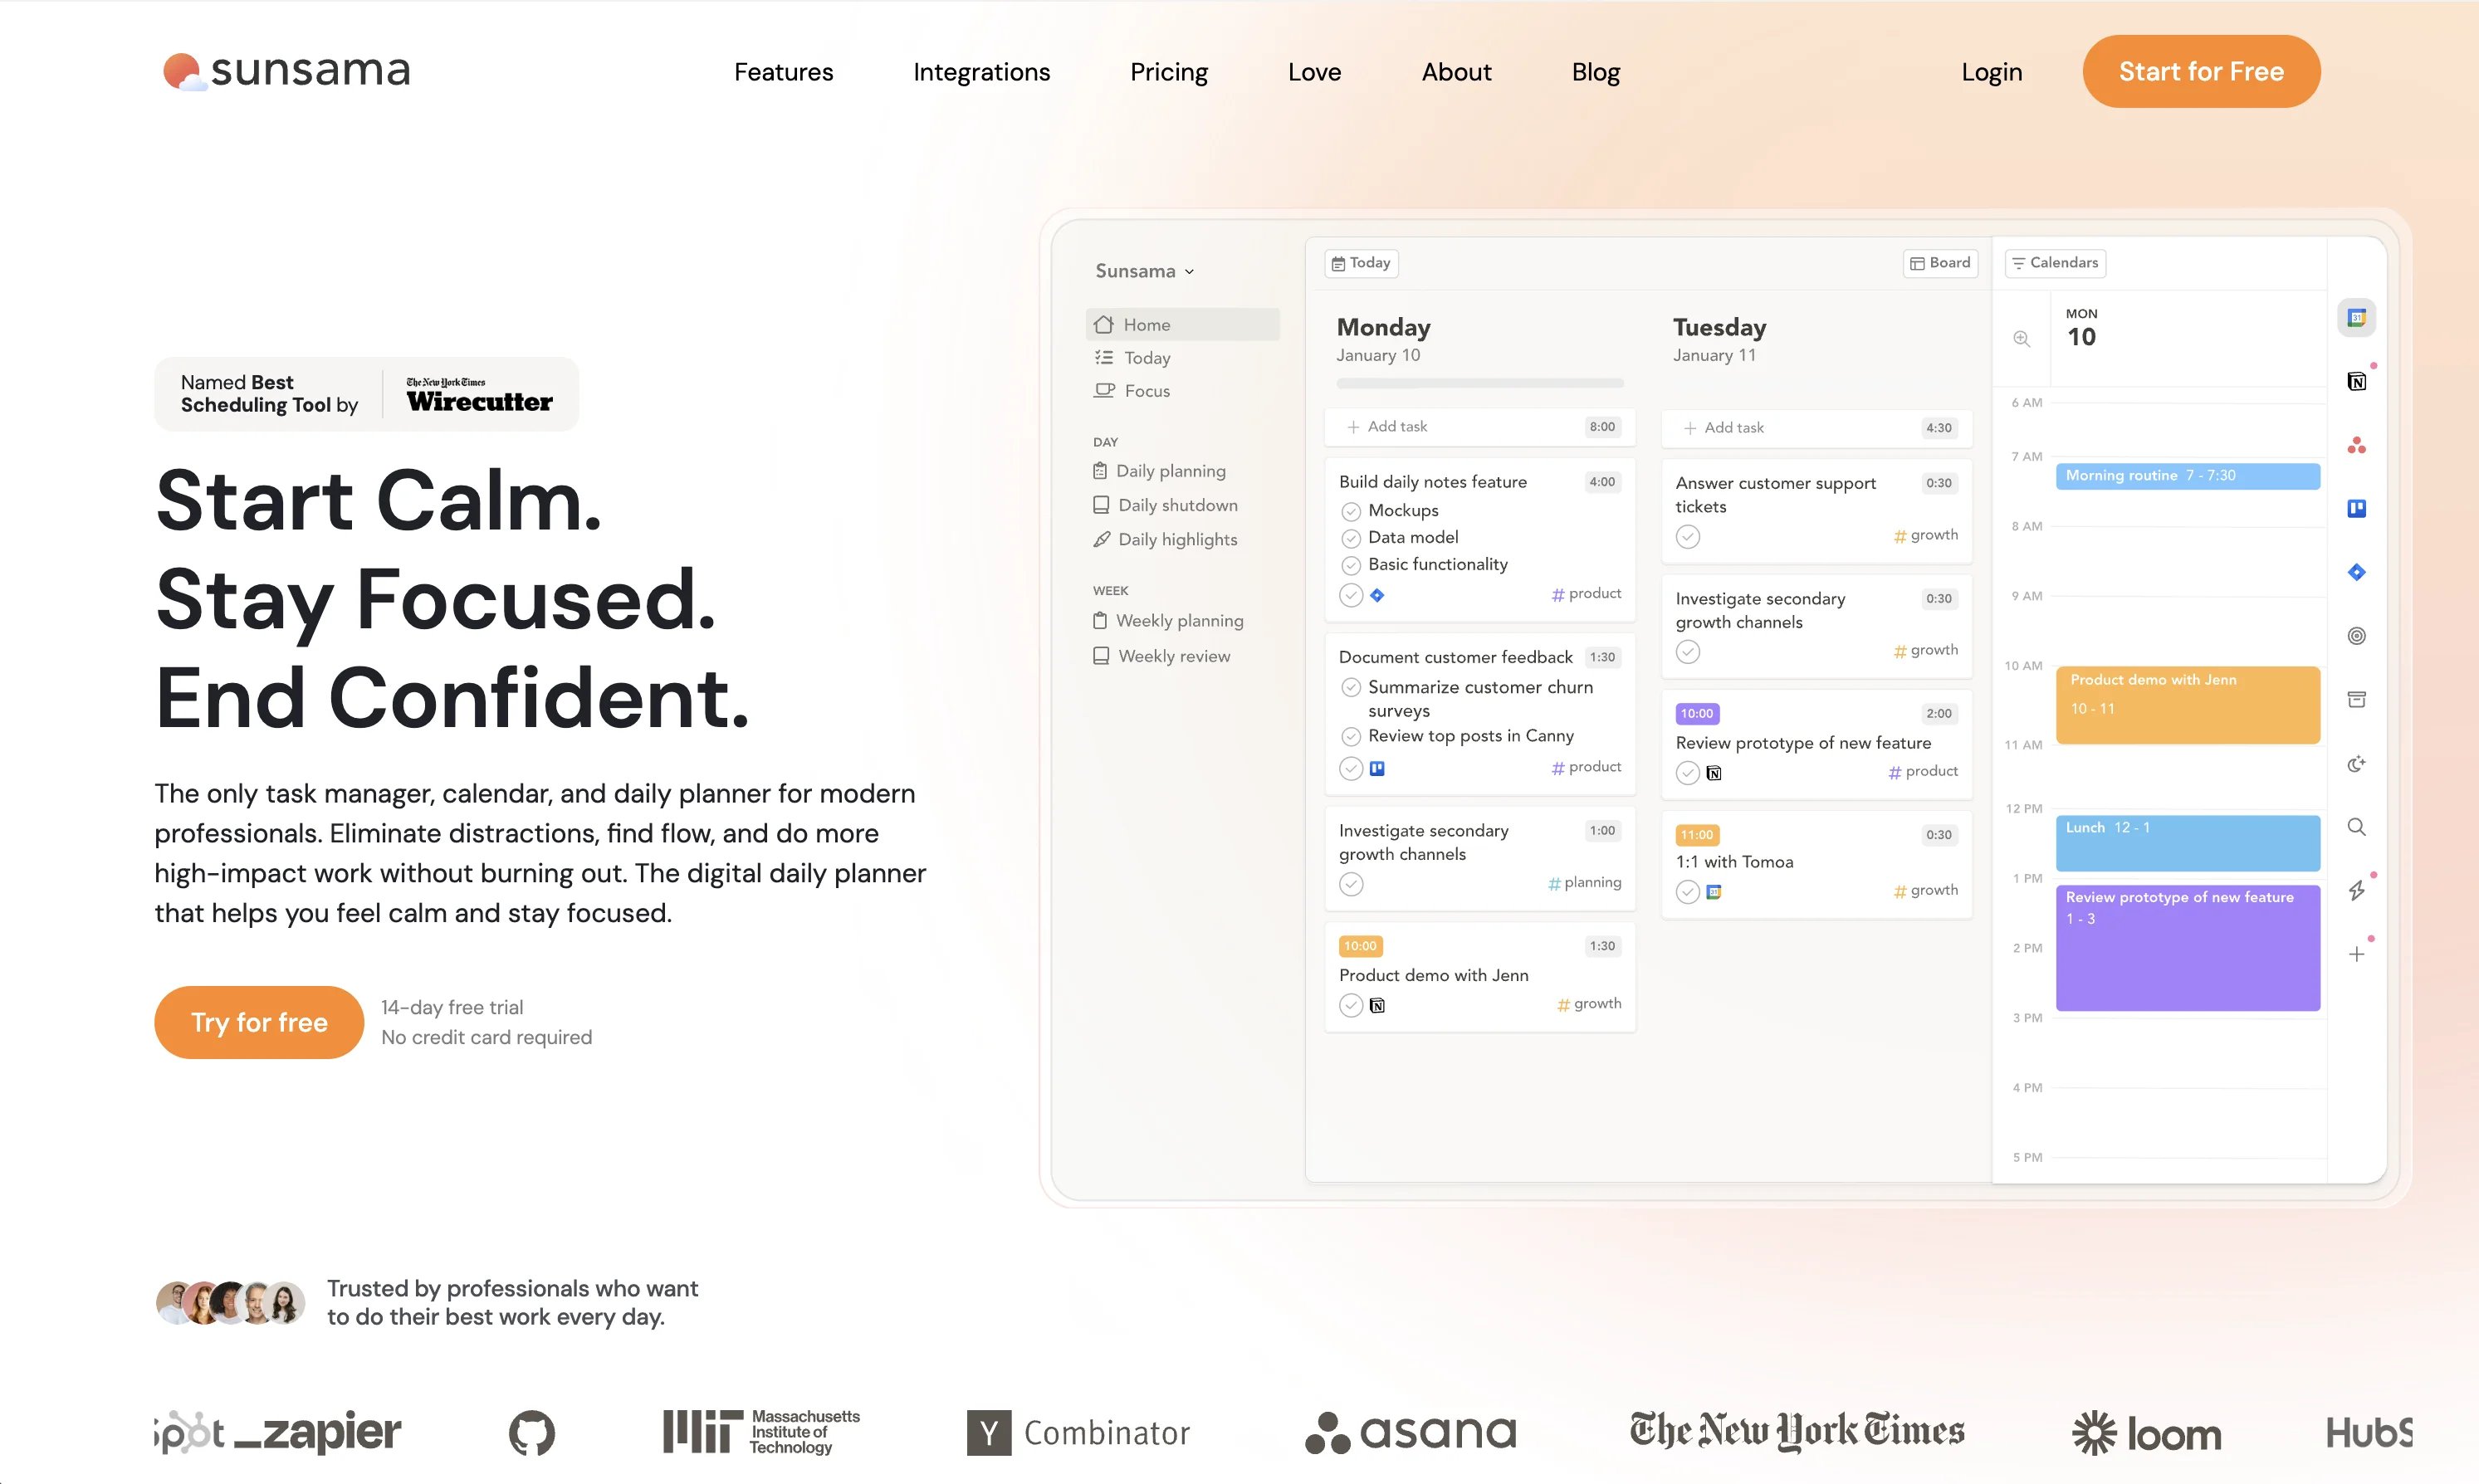2479x1484 pixels.
Task: Click the search magnifier icon in right rail
Action: pyautogui.click(x=2356, y=827)
